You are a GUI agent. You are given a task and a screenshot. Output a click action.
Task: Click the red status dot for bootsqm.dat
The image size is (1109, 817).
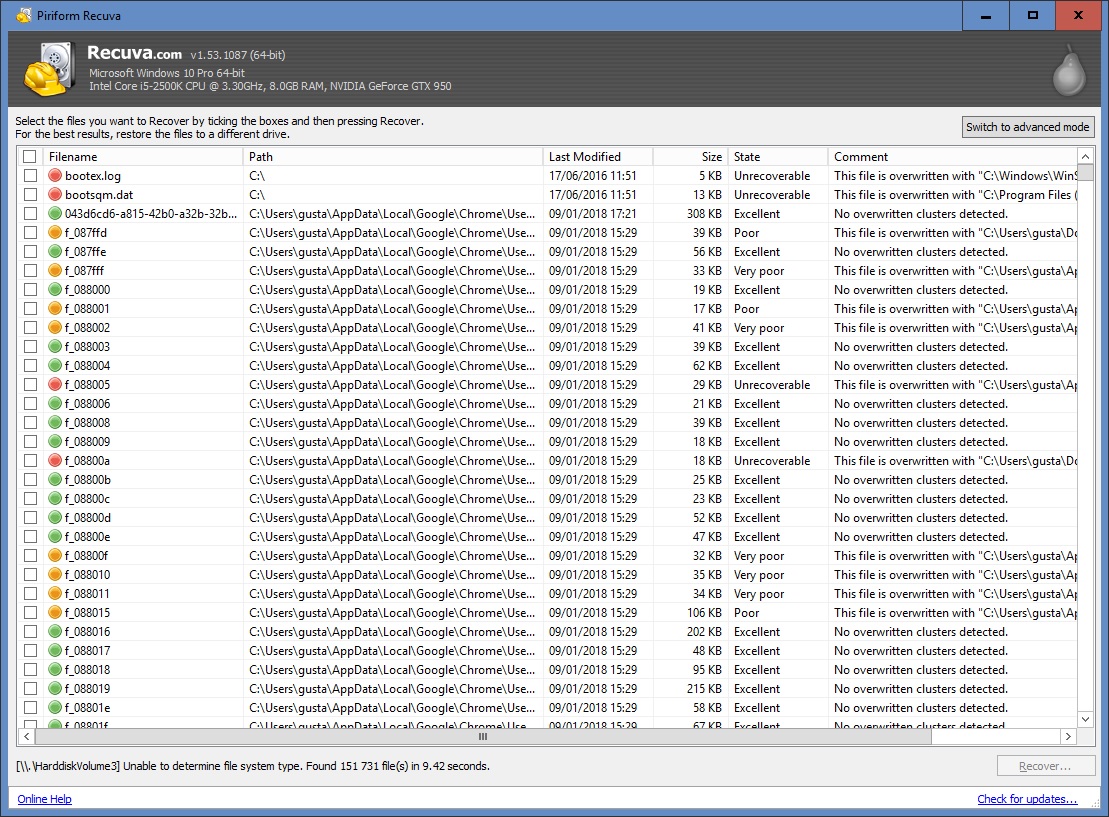point(55,195)
